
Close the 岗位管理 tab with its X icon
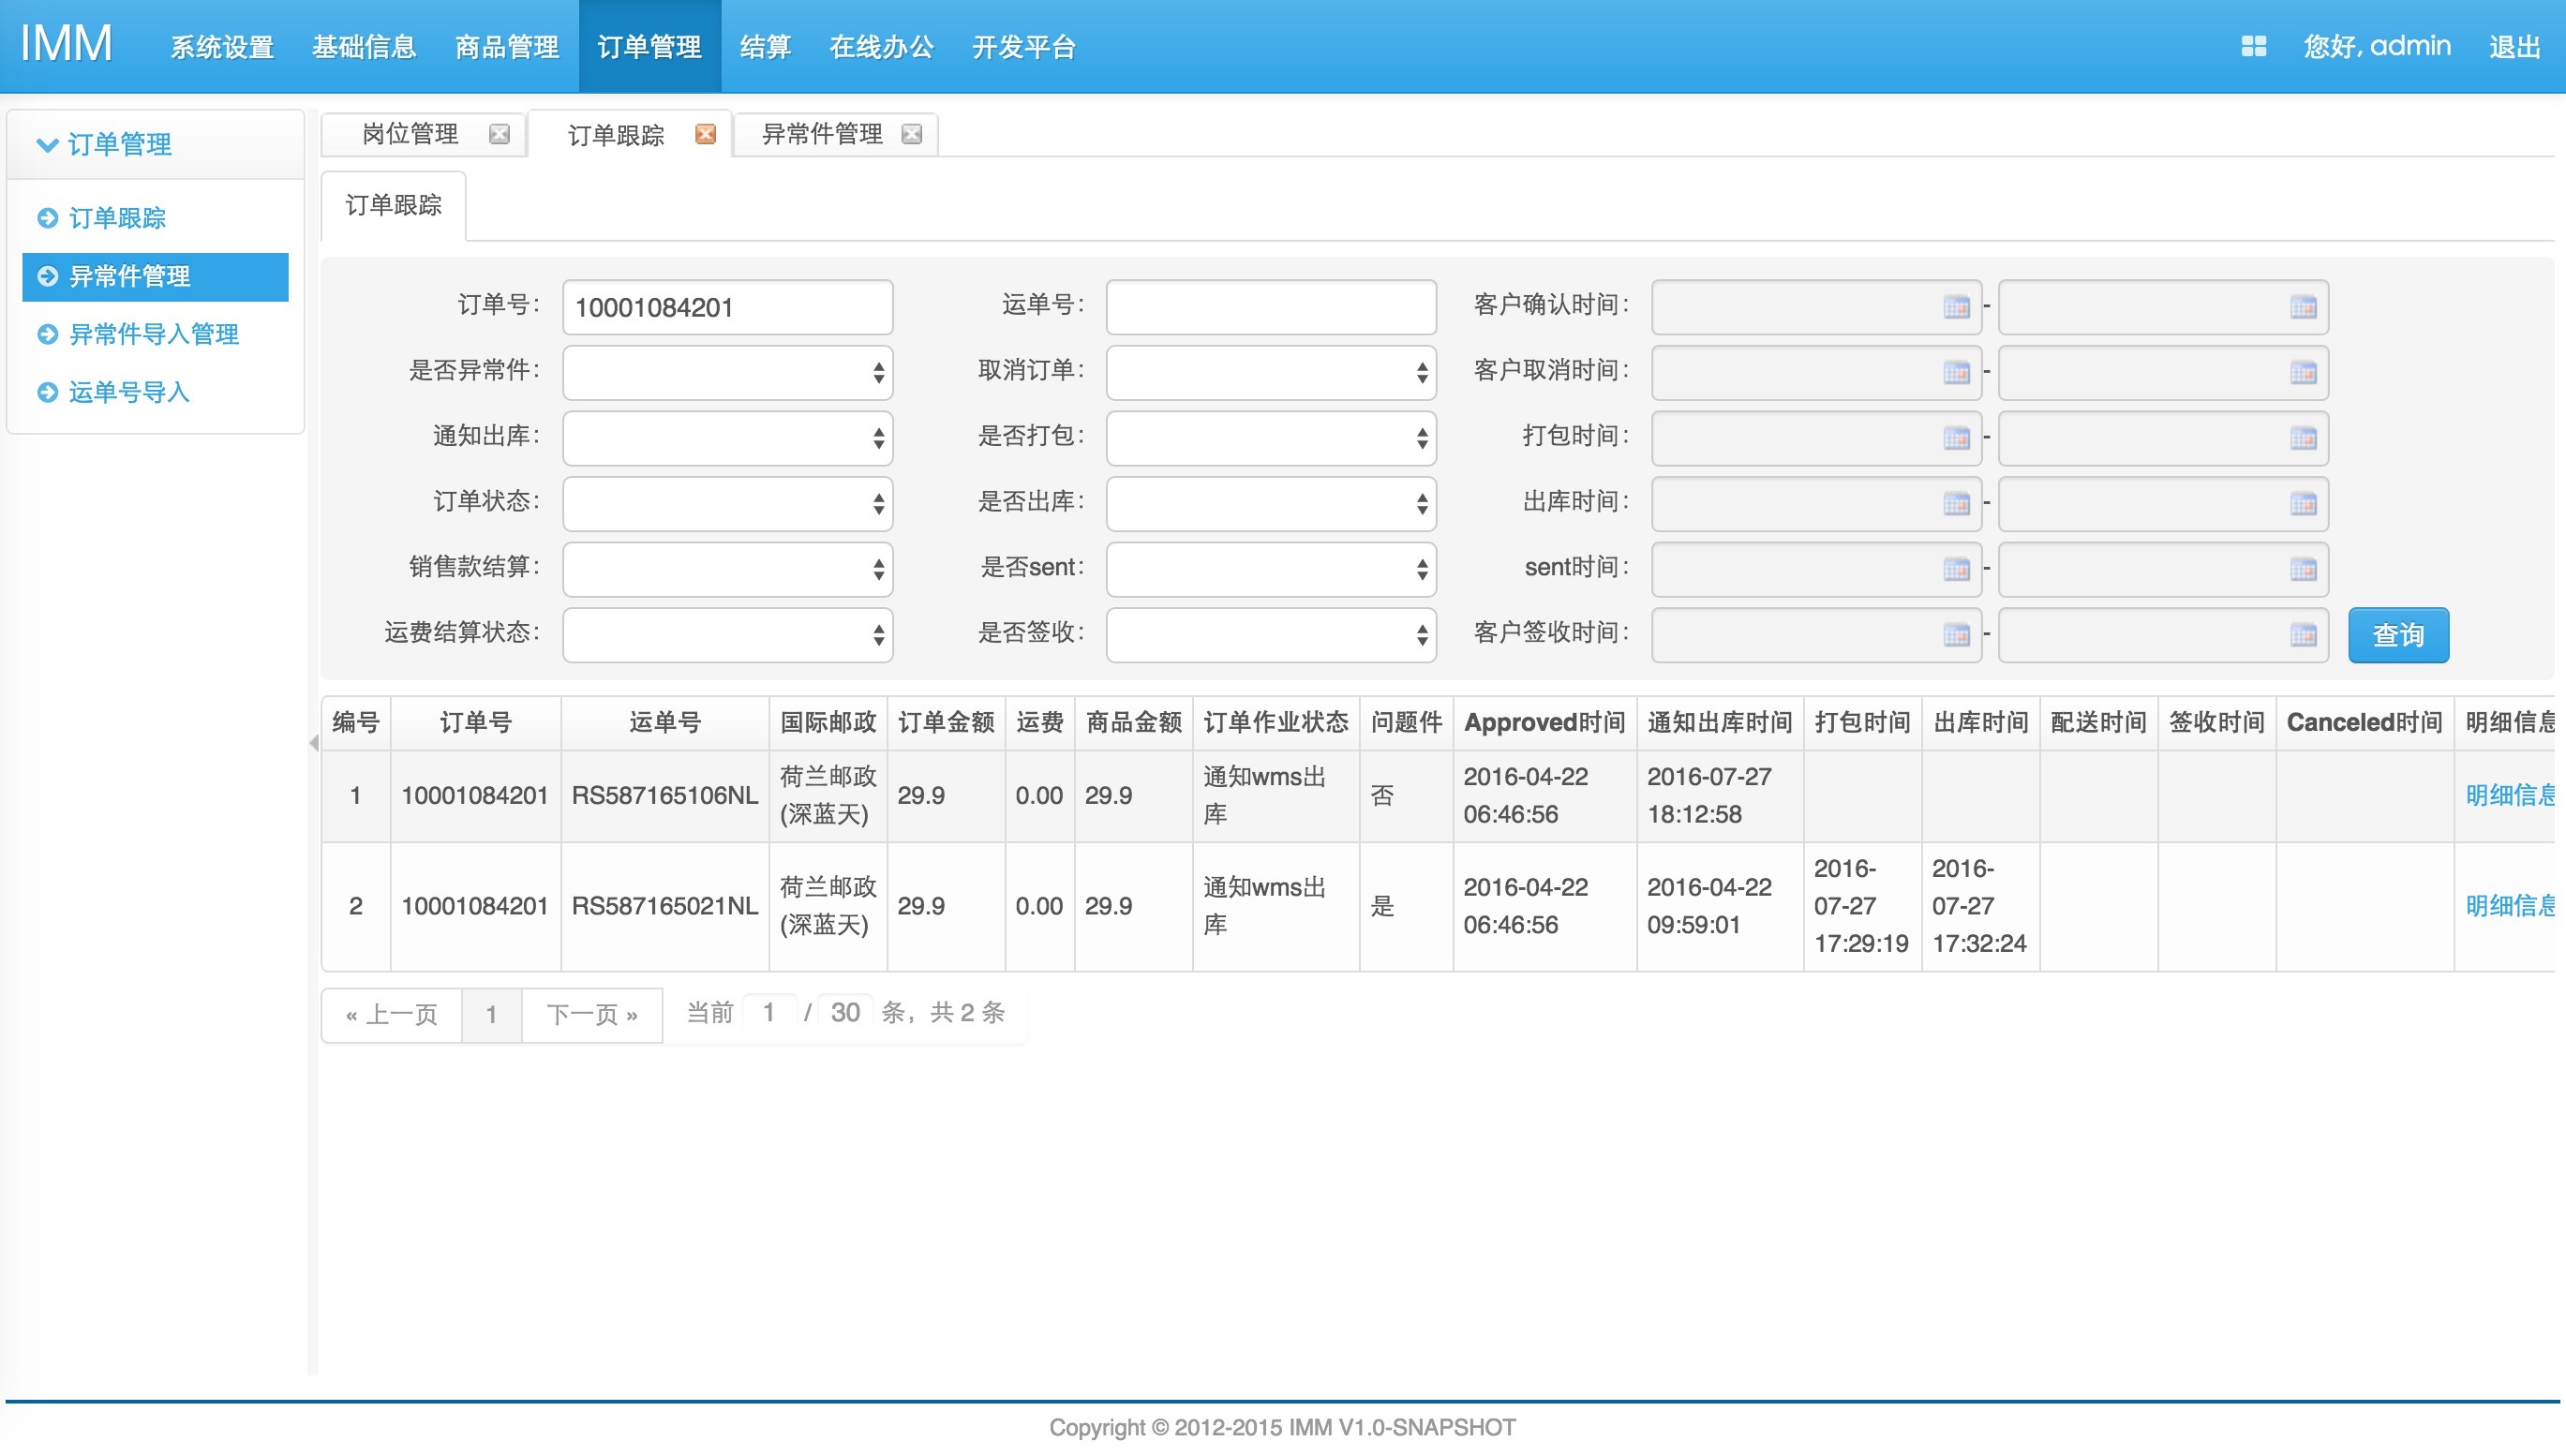coord(499,134)
